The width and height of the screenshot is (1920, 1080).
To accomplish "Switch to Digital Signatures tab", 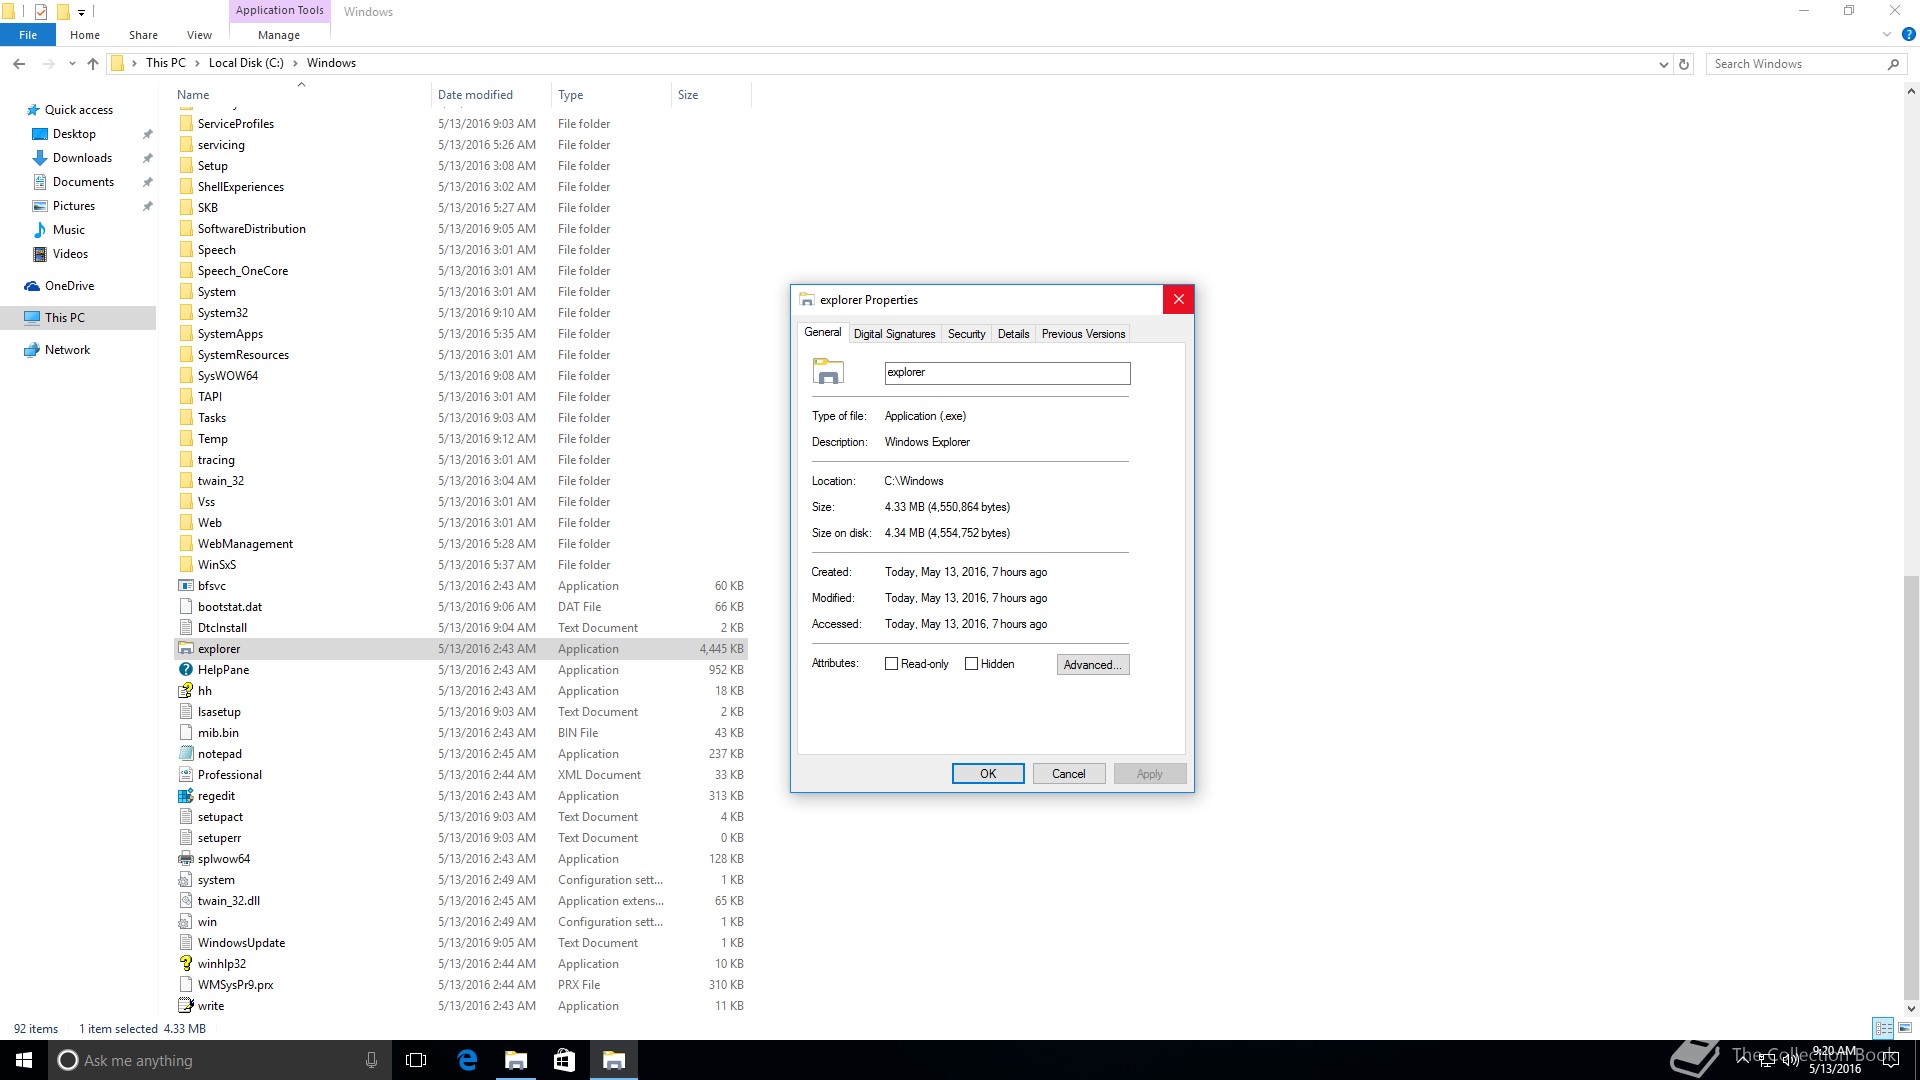I will pyautogui.click(x=894, y=334).
